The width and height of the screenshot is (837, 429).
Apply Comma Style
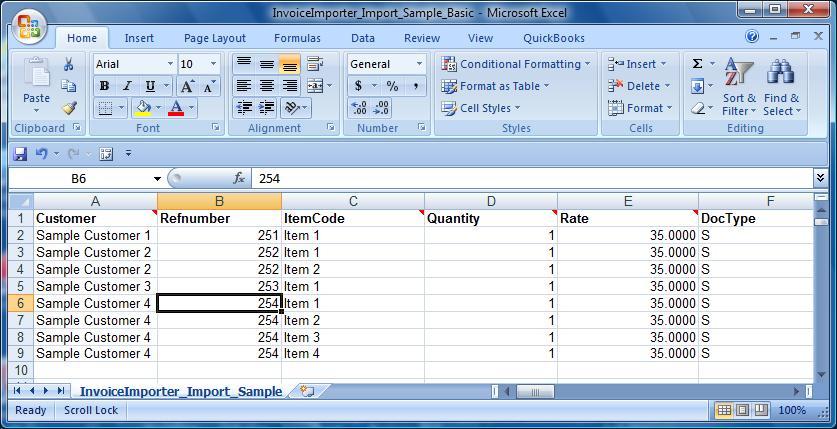click(415, 86)
